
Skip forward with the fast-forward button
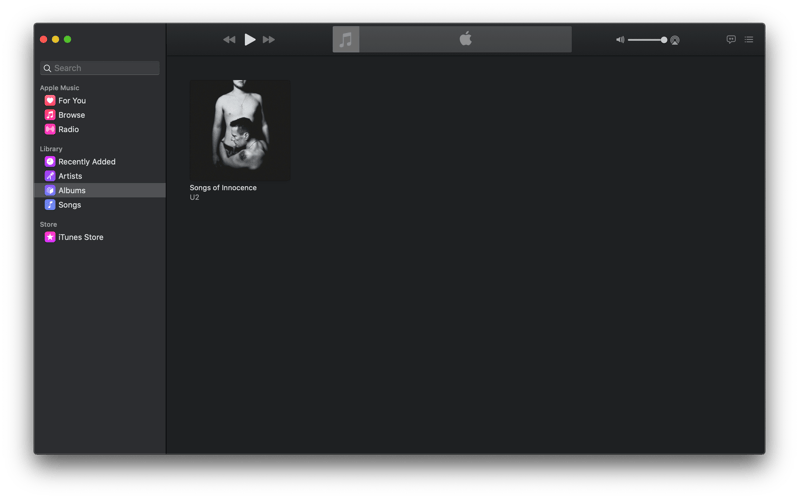pos(269,40)
